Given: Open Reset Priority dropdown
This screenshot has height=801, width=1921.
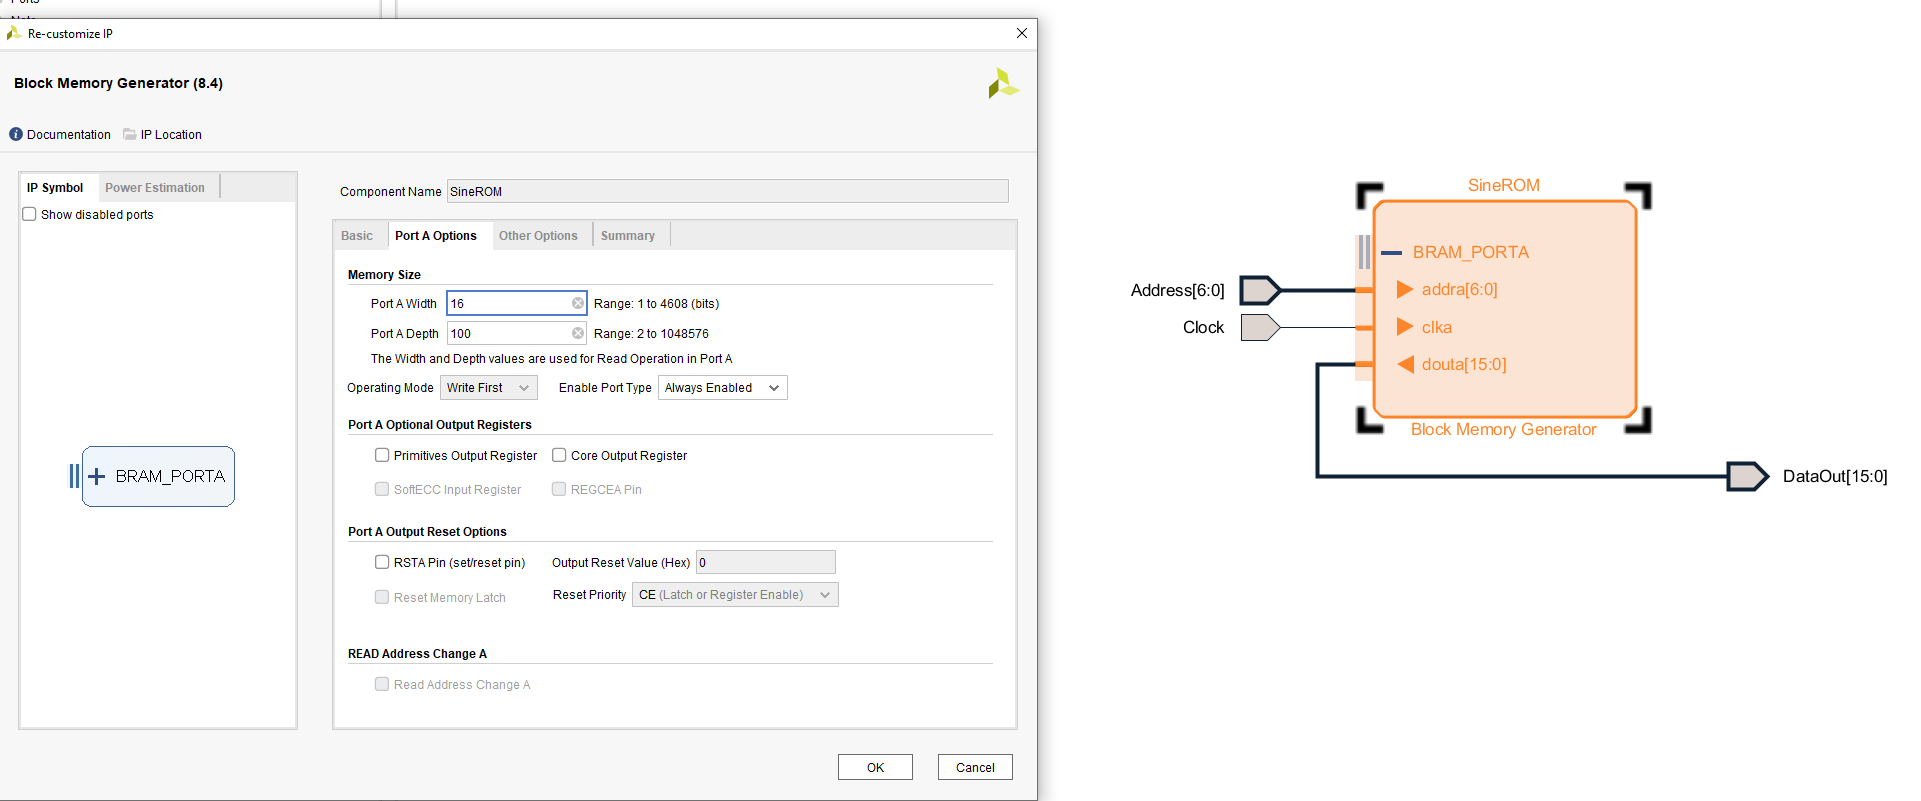Looking at the screenshot, I should click(x=735, y=595).
